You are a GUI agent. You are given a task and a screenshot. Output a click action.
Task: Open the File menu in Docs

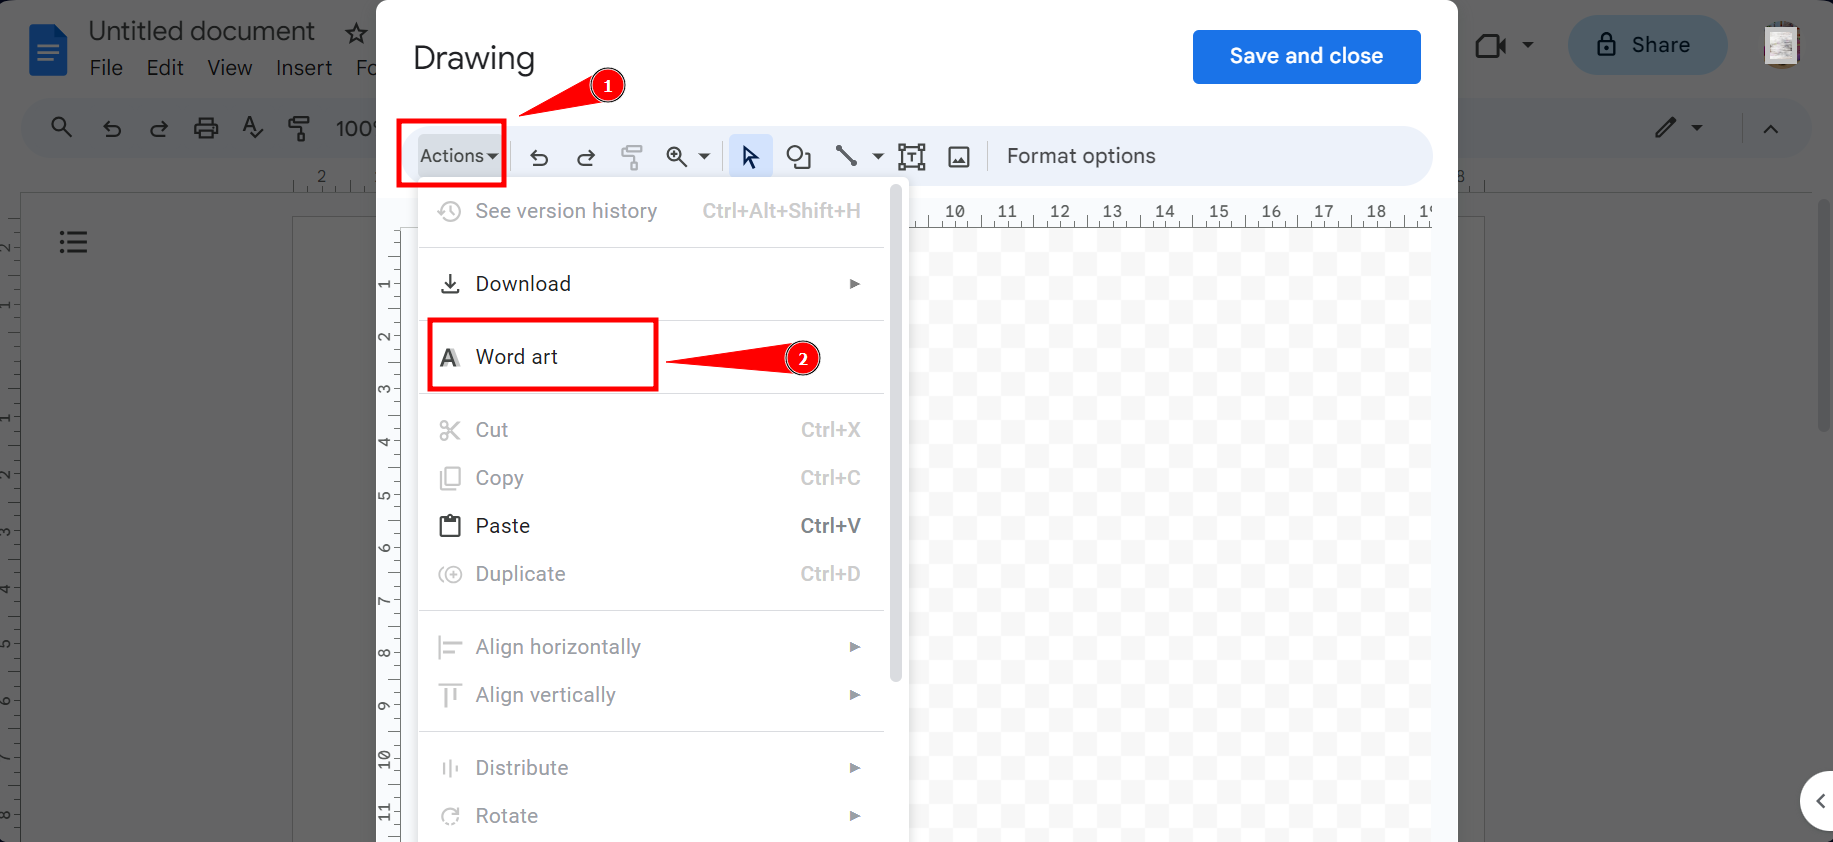click(x=106, y=68)
